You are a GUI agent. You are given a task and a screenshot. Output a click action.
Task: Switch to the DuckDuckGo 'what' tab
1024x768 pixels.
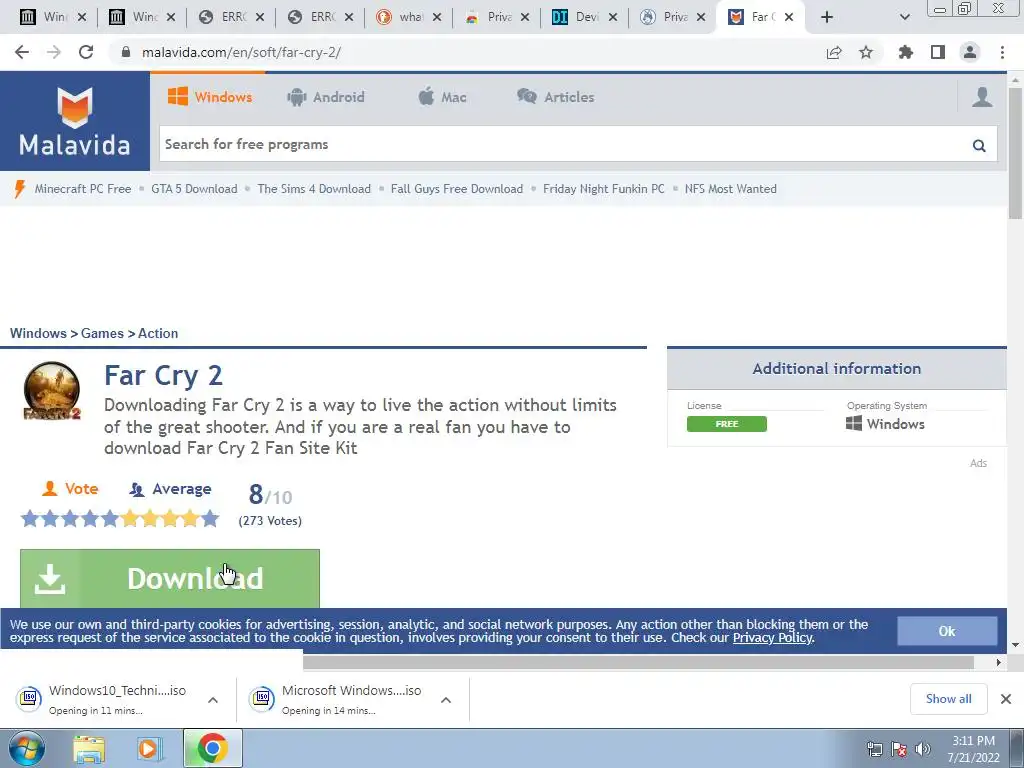[409, 17]
